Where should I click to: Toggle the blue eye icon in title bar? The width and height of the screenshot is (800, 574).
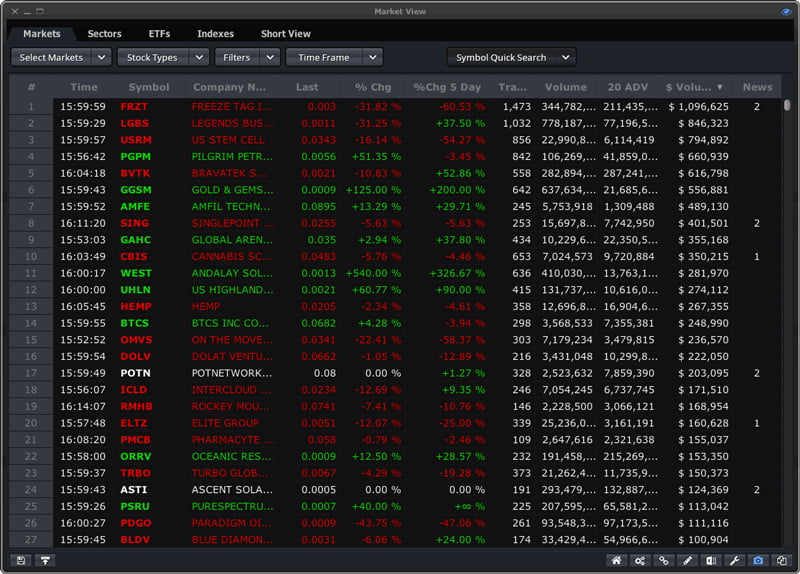pyautogui.click(x=786, y=11)
